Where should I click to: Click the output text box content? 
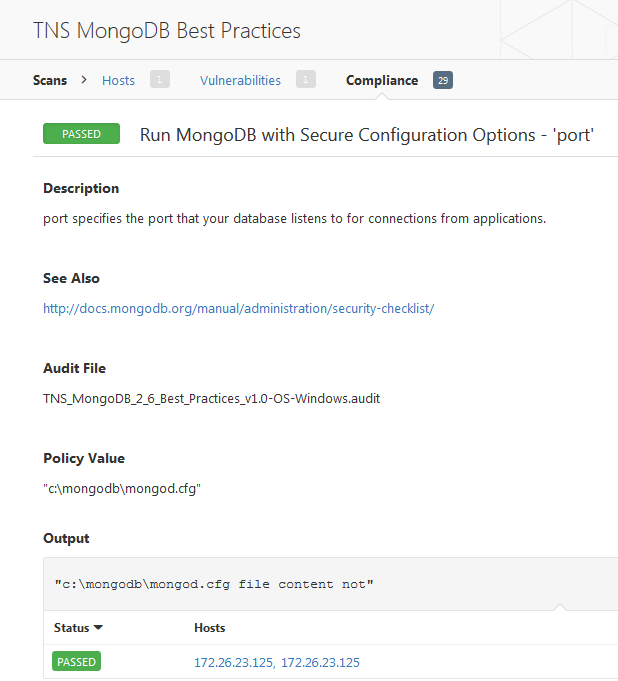point(214,584)
